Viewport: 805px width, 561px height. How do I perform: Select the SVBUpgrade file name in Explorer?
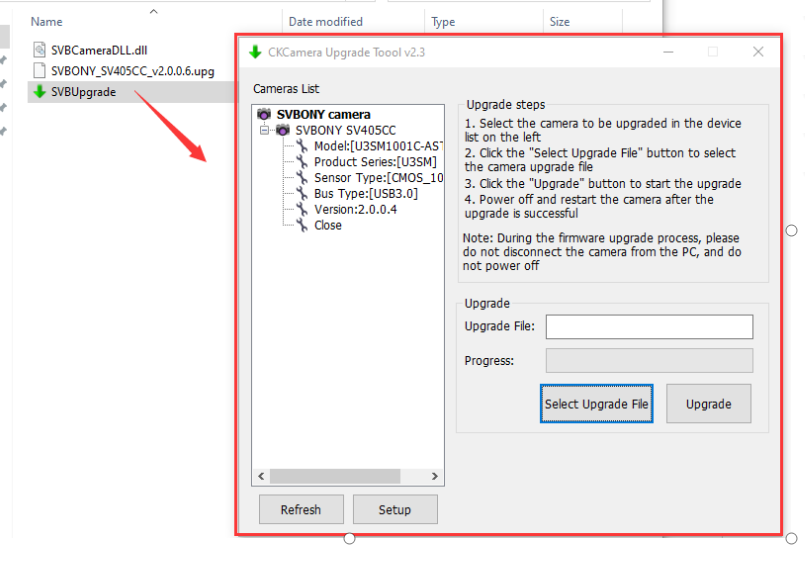83,92
